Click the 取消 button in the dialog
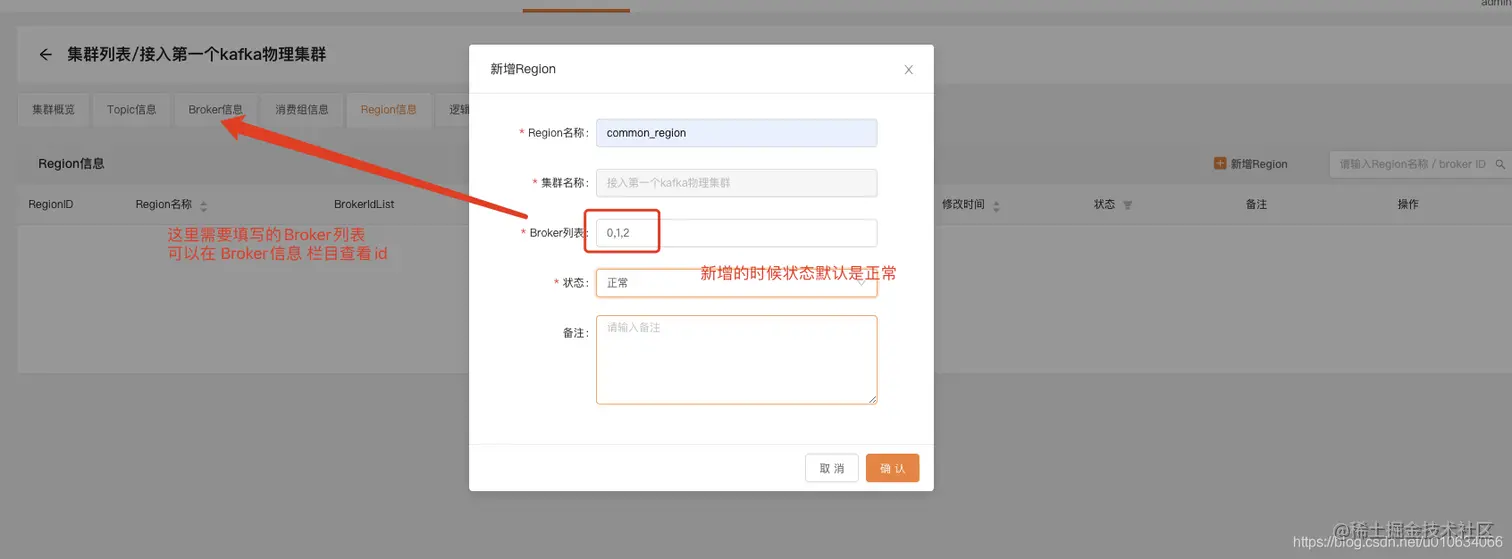 click(x=832, y=468)
